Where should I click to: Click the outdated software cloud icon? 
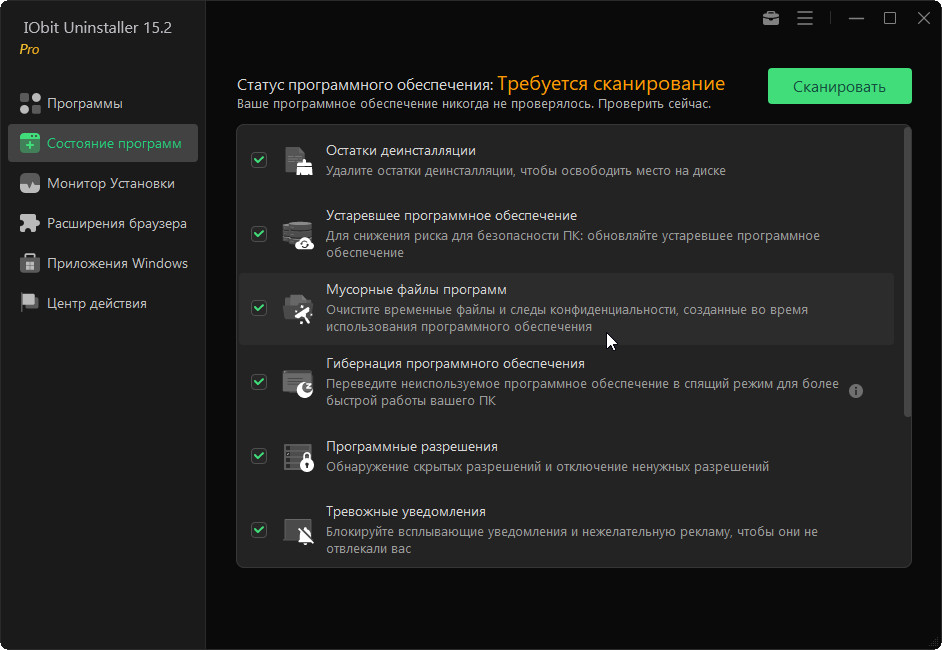point(298,234)
